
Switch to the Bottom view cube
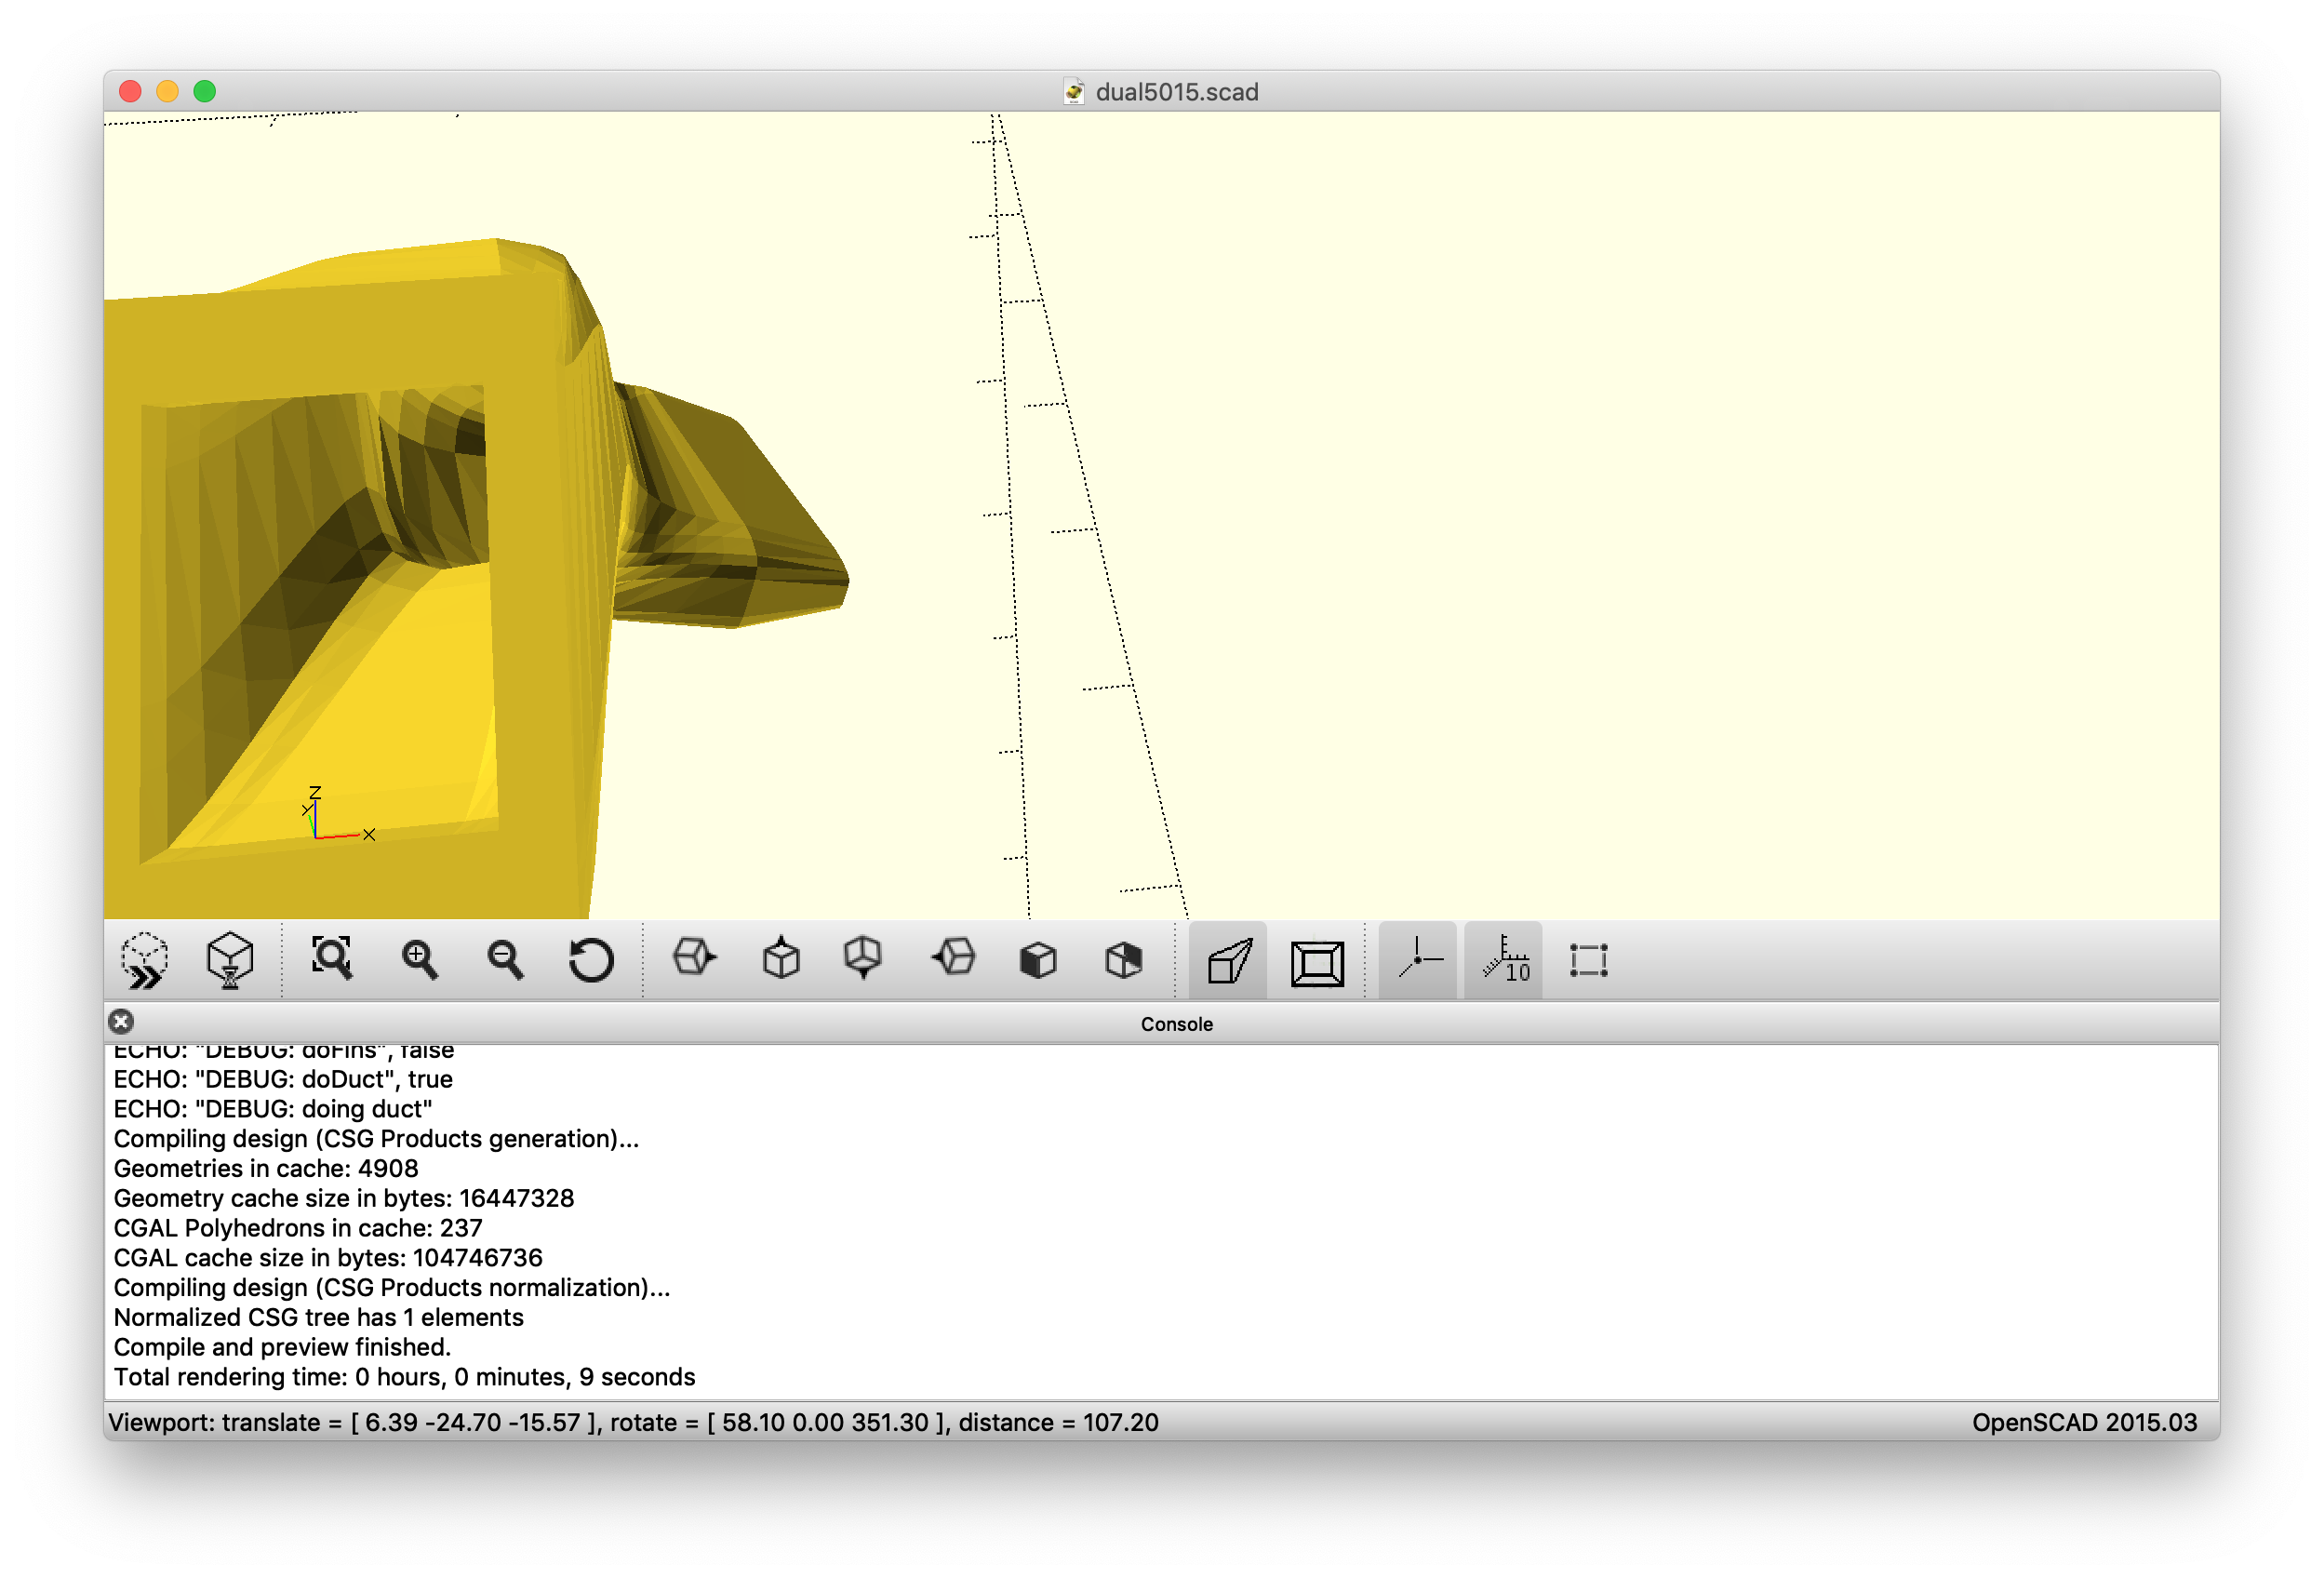[864, 958]
